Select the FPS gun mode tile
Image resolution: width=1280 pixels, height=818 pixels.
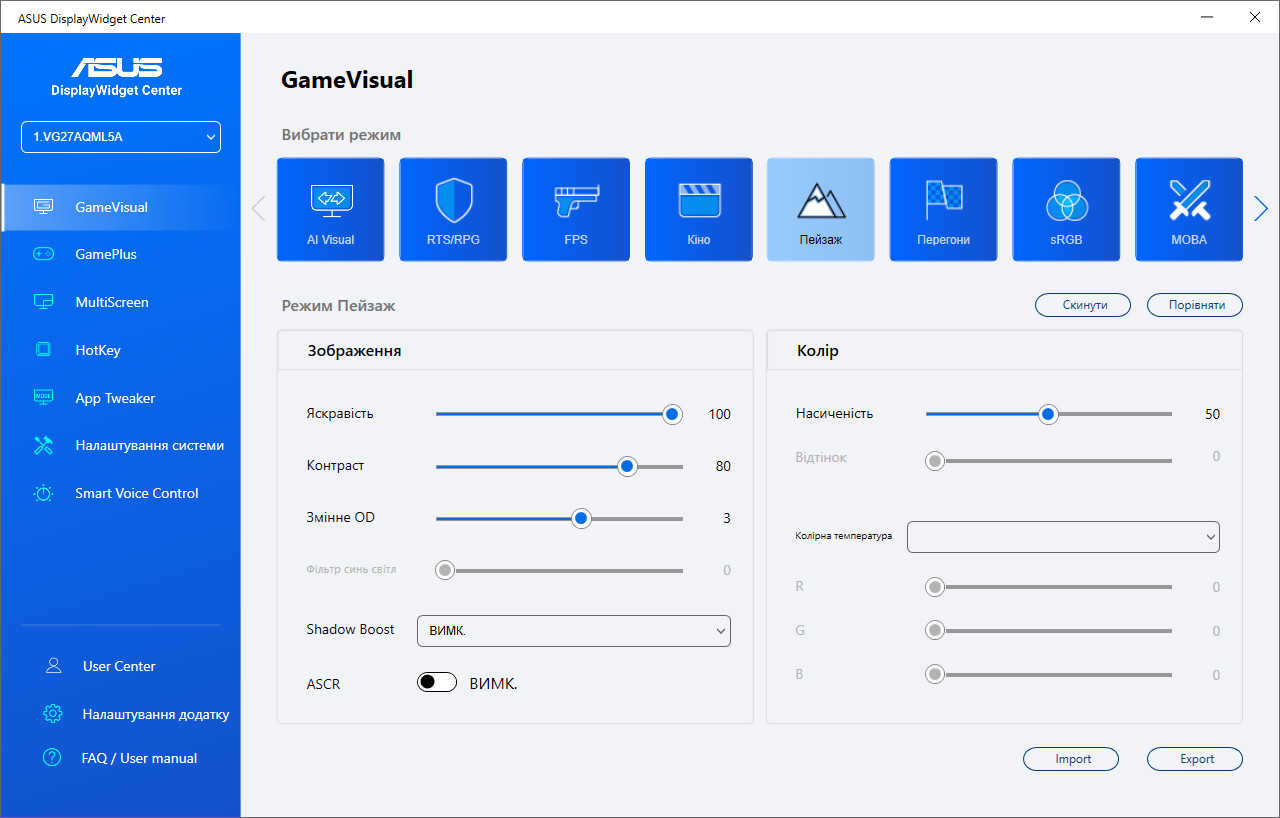pos(575,209)
